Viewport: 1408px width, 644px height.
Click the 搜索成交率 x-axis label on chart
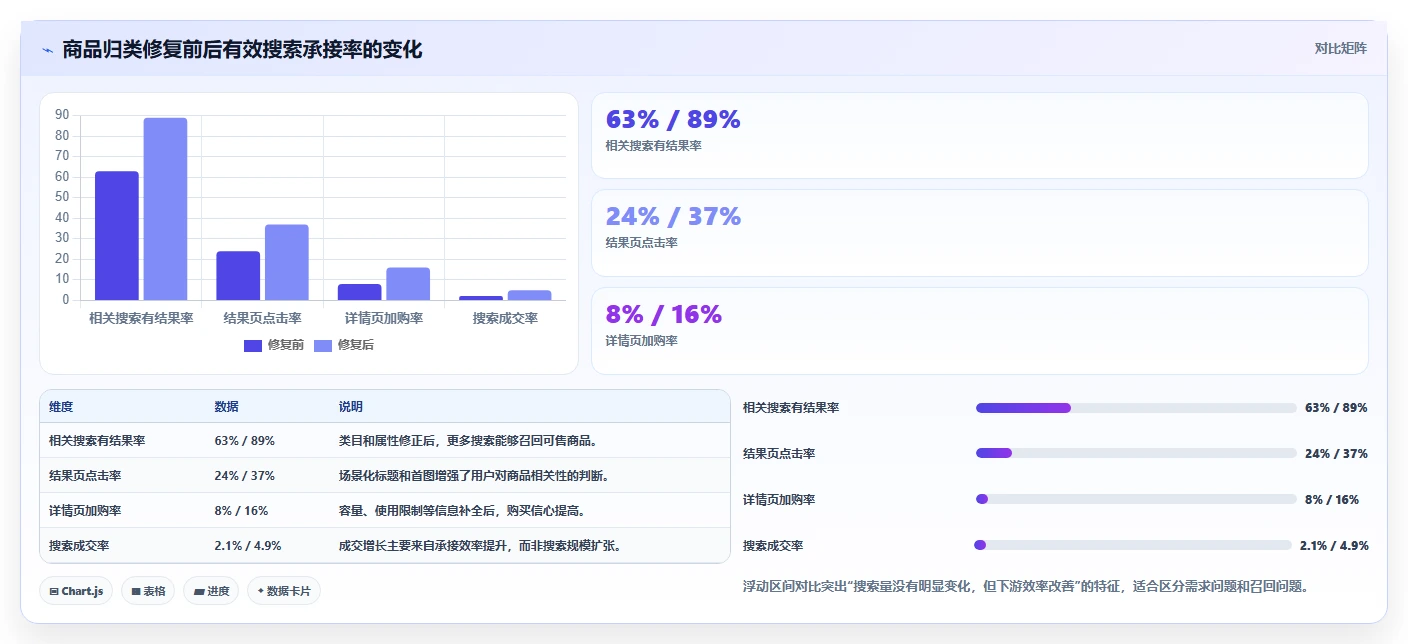click(x=505, y=318)
